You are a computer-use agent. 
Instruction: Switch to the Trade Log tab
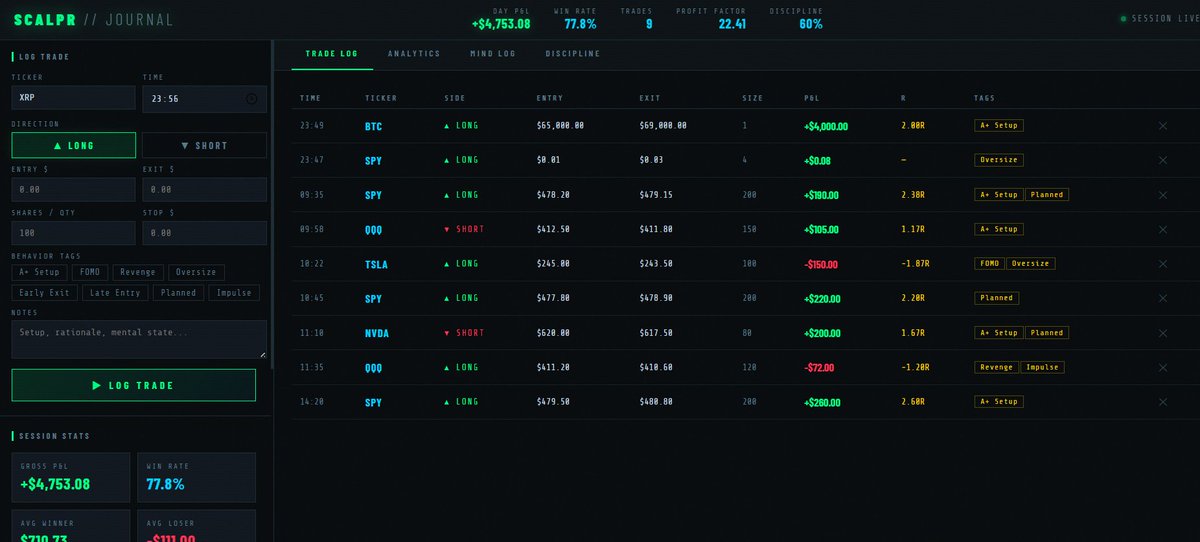332,54
